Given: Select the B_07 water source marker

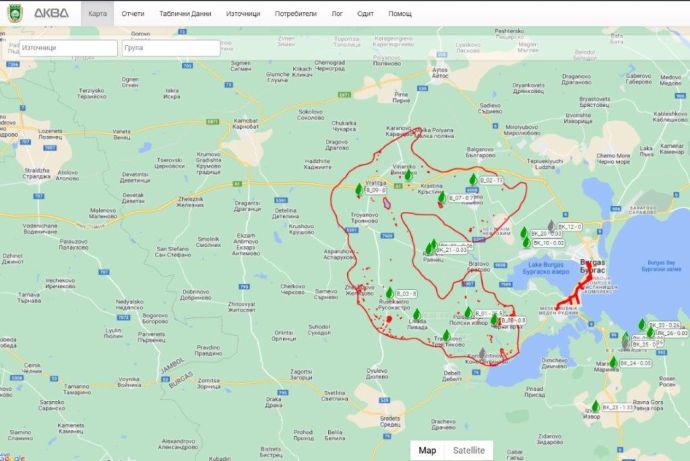Looking at the screenshot, I should click(x=444, y=199).
